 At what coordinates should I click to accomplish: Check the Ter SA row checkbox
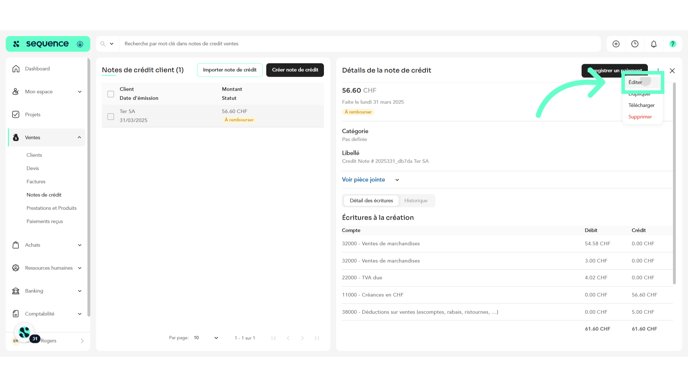(111, 116)
